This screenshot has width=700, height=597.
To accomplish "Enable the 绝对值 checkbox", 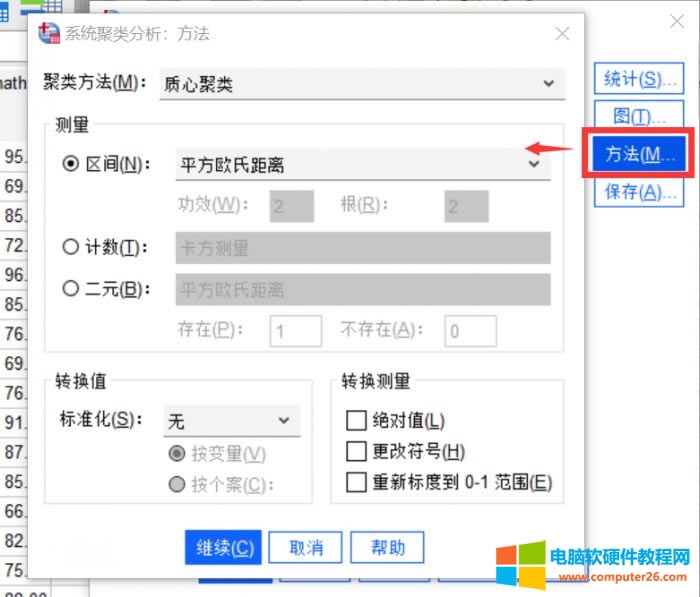I will pyautogui.click(x=356, y=421).
